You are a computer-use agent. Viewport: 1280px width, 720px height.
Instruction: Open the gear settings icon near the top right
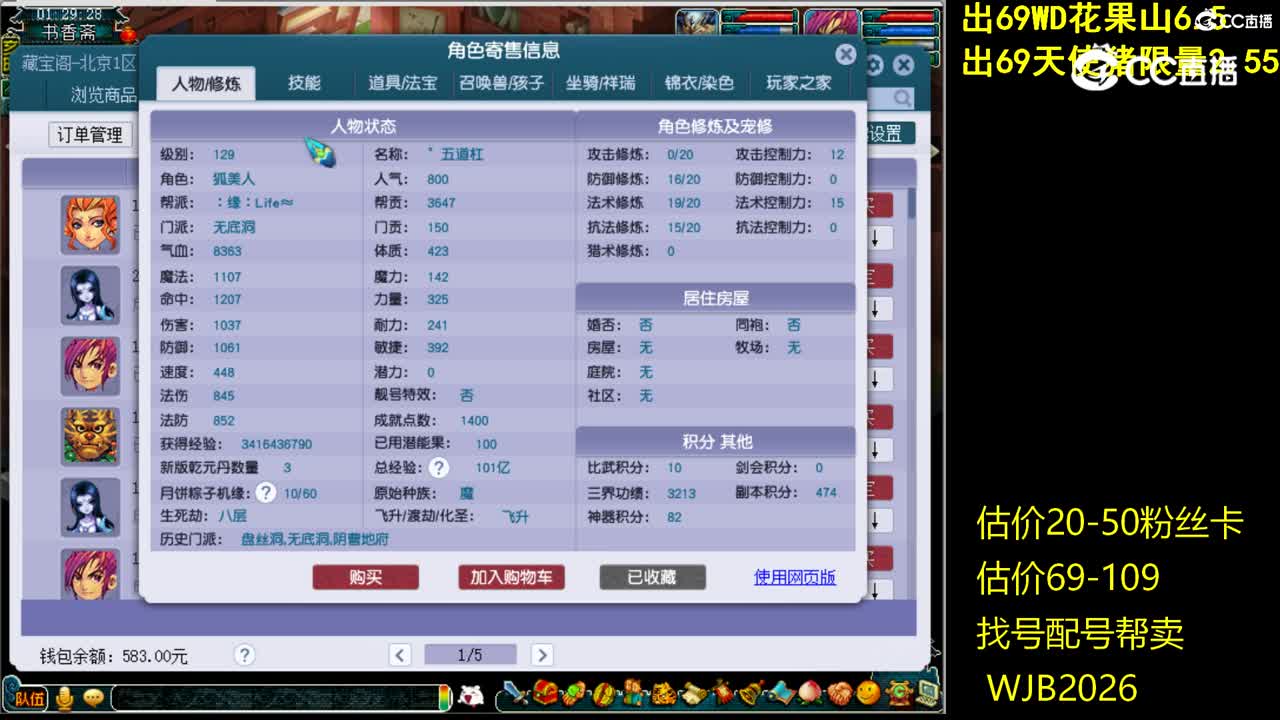click(873, 64)
